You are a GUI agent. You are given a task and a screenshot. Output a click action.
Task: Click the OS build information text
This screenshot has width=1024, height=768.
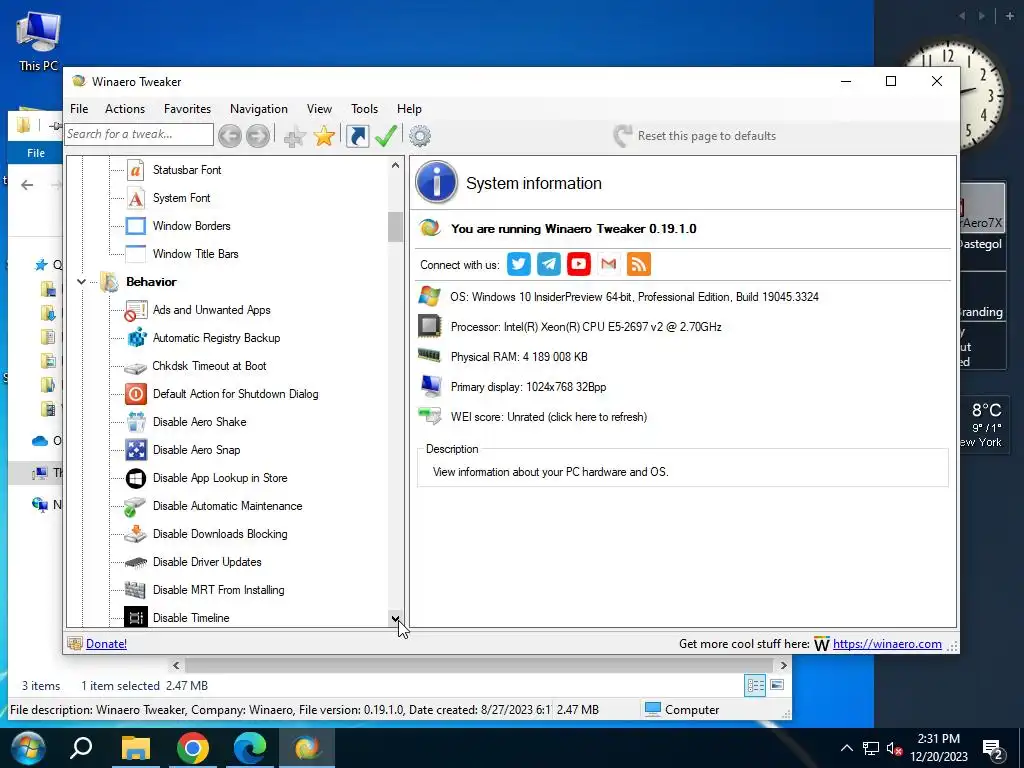coord(634,297)
